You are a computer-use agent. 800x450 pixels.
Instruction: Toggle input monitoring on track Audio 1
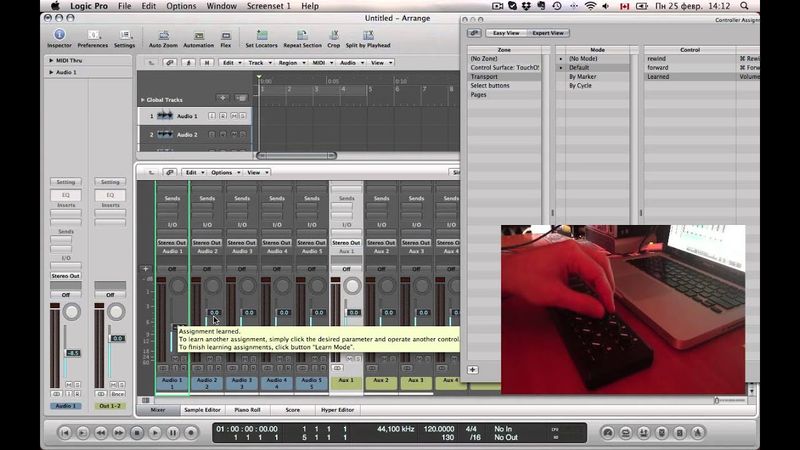(212, 116)
